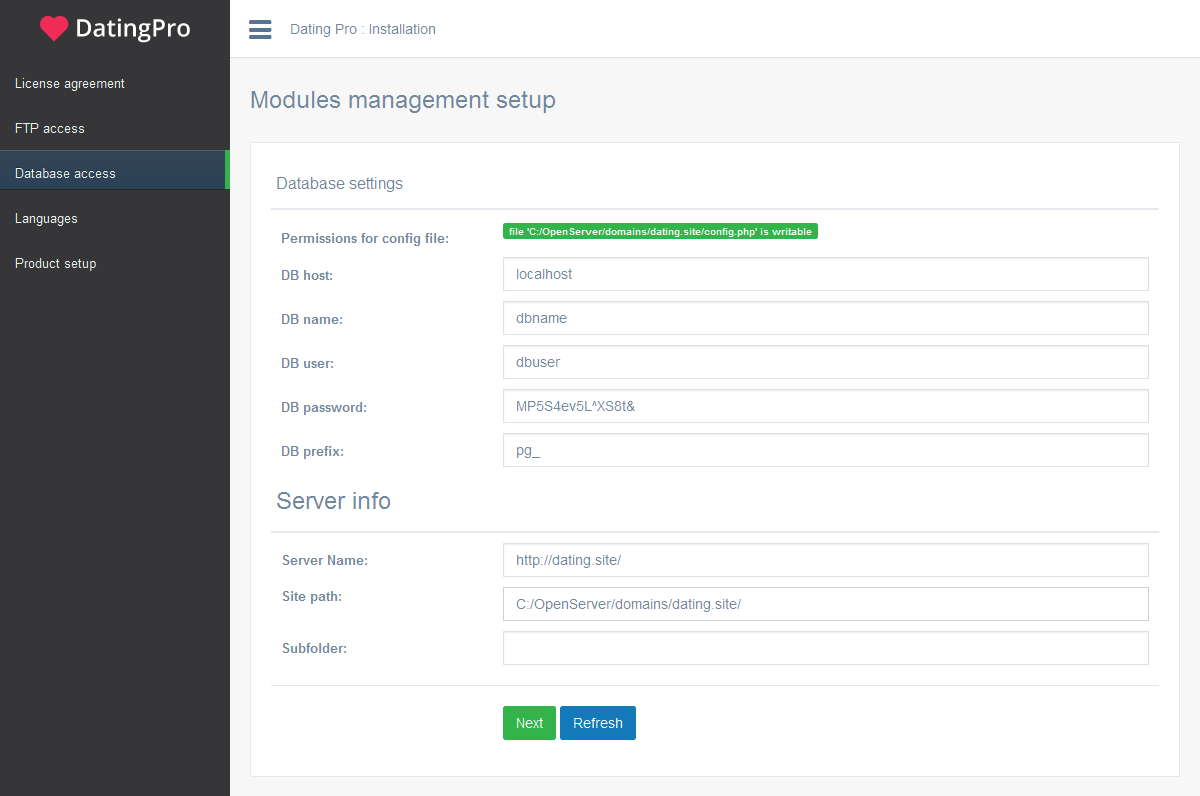Click the empty Subfolder field

(825, 648)
